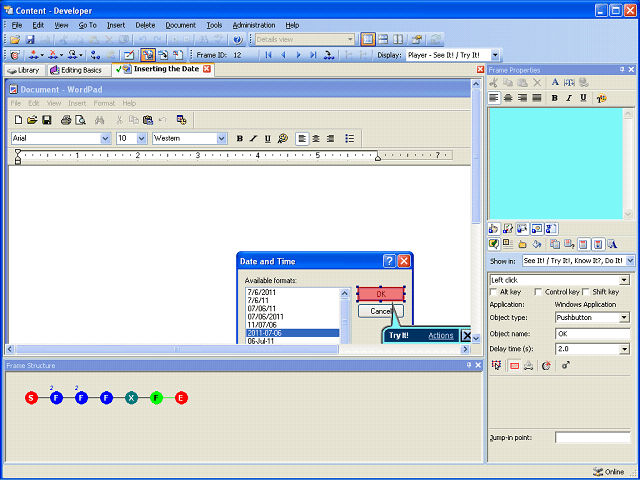Click the red target icon at the start of the second toolbar

point(15,55)
